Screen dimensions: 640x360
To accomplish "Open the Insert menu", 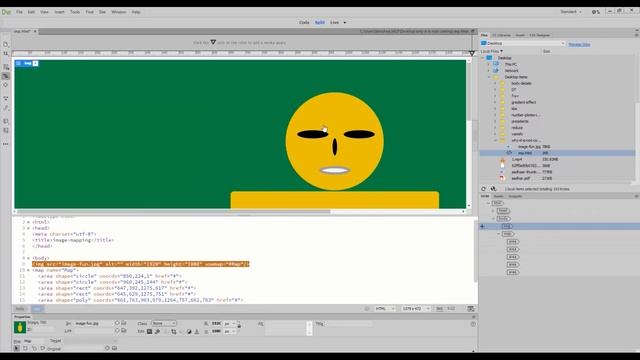I will tap(60, 12).
